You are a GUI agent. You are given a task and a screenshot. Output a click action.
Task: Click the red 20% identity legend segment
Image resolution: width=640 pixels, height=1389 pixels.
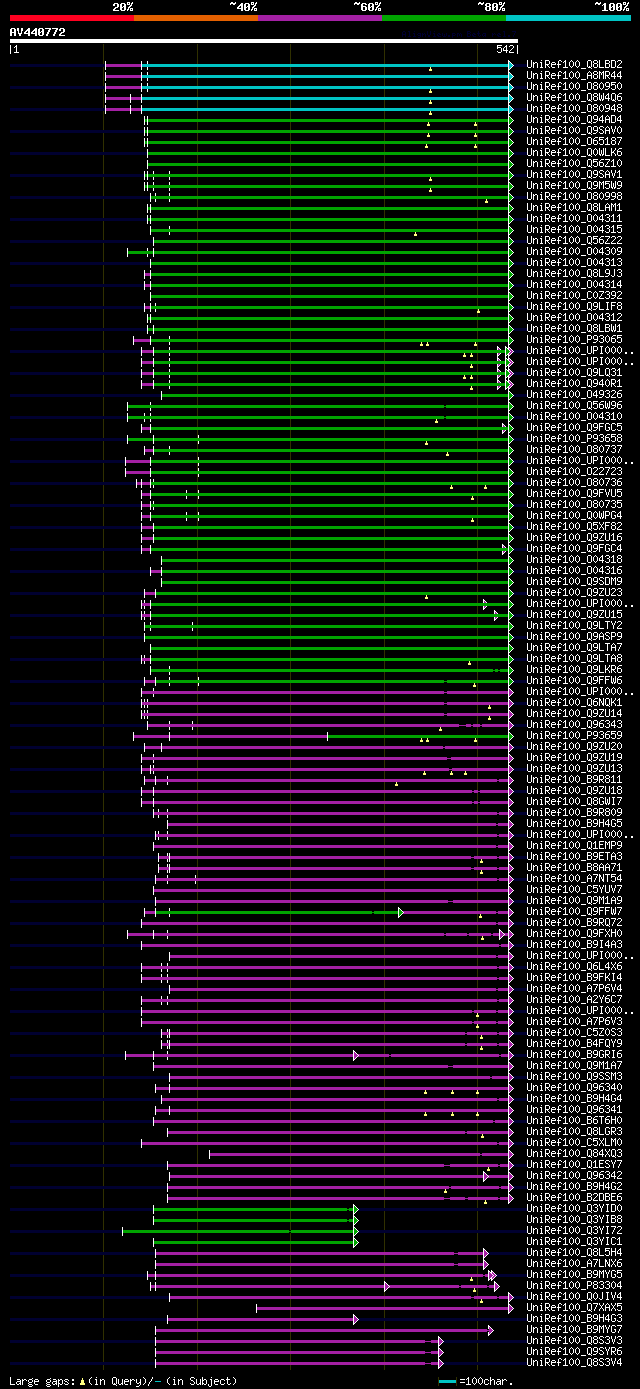point(71,18)
